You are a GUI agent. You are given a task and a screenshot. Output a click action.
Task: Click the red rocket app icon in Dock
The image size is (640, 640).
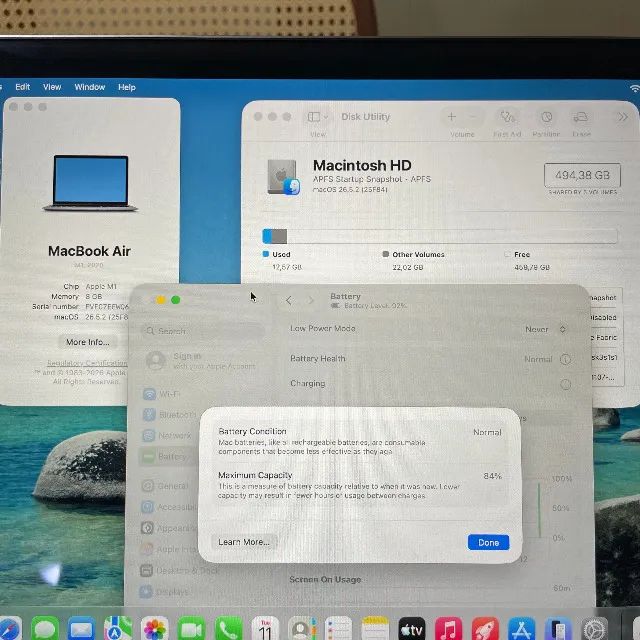tap(485, 629)
